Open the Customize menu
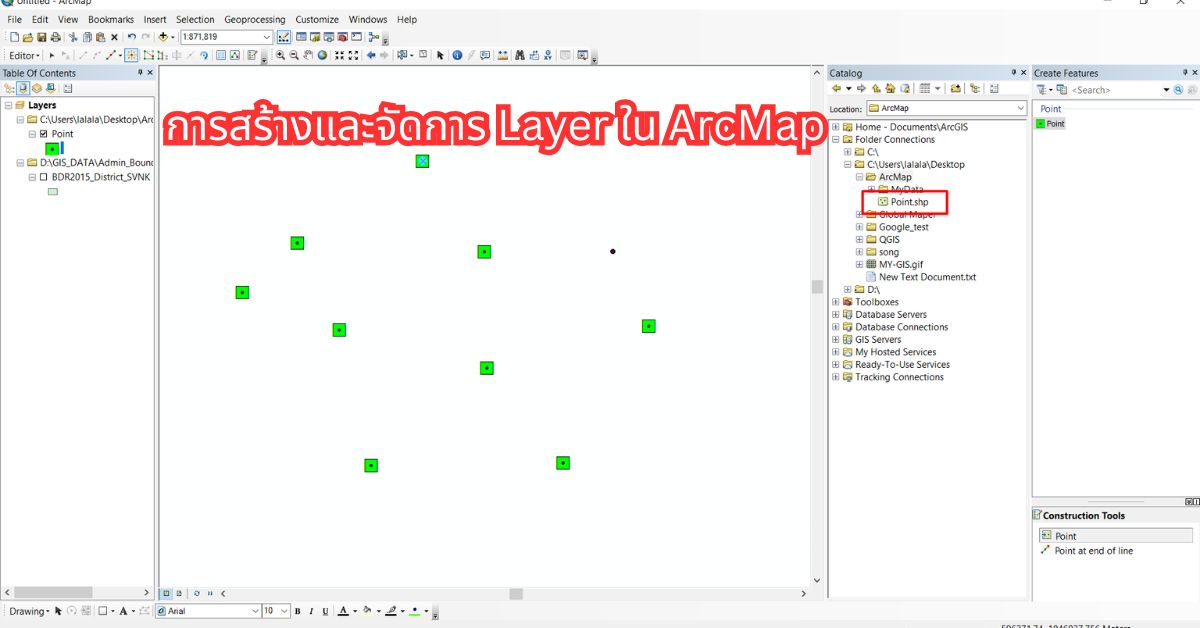This screenshot has width=1200, height=628. pos(317,19)
